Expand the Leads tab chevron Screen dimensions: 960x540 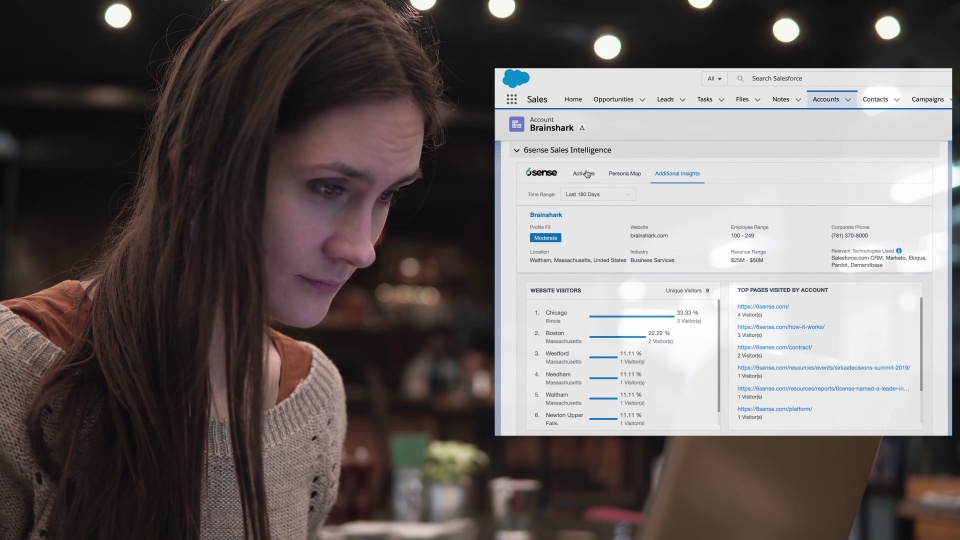tap(683, 100)
